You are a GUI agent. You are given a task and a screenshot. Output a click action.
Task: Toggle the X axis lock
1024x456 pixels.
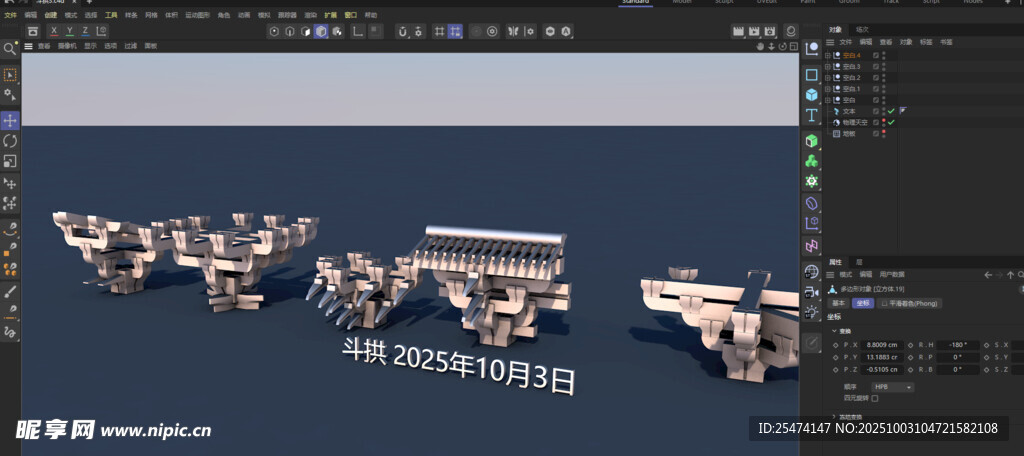[54, 32]
